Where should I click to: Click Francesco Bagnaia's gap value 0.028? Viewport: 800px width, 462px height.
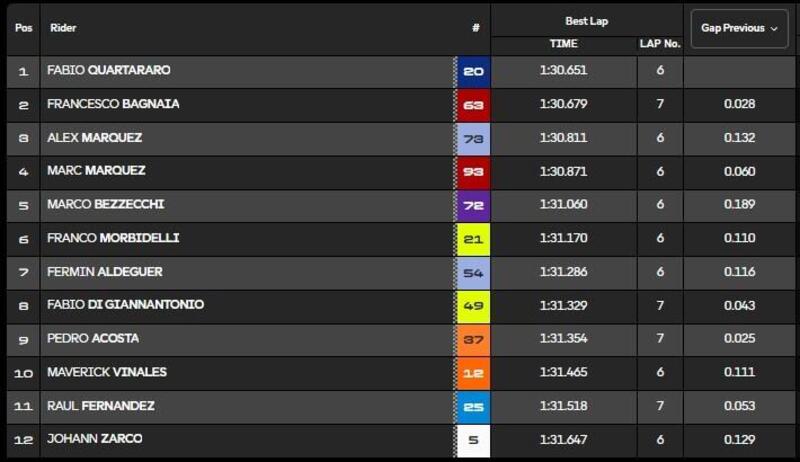(739, 104)
